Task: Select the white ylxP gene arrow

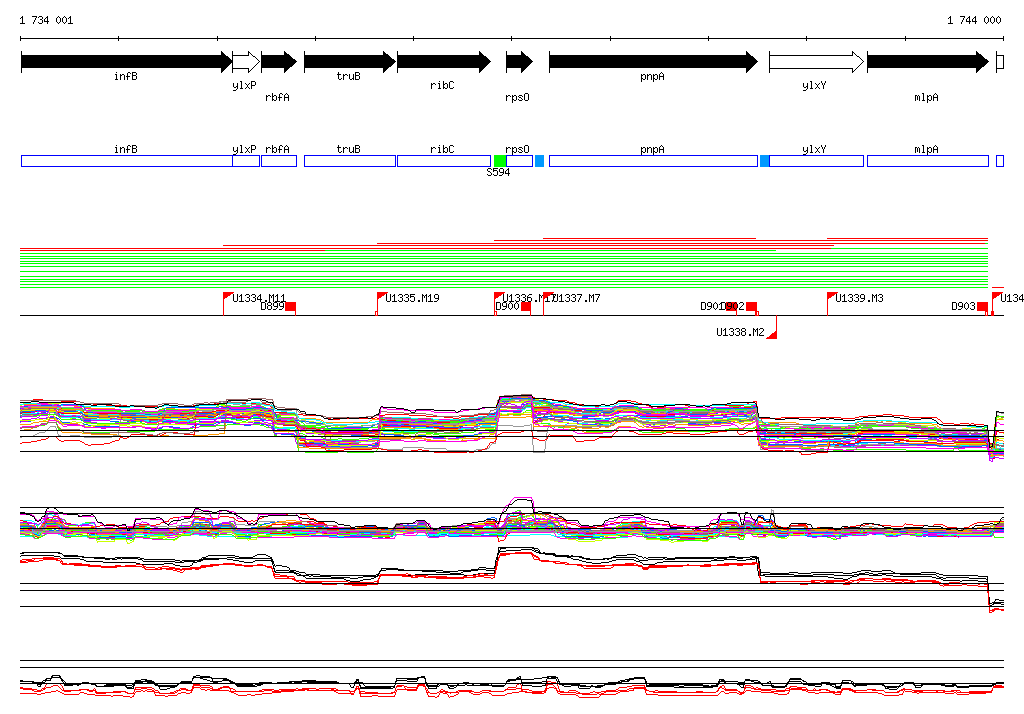Action: [x=246, y=62]
